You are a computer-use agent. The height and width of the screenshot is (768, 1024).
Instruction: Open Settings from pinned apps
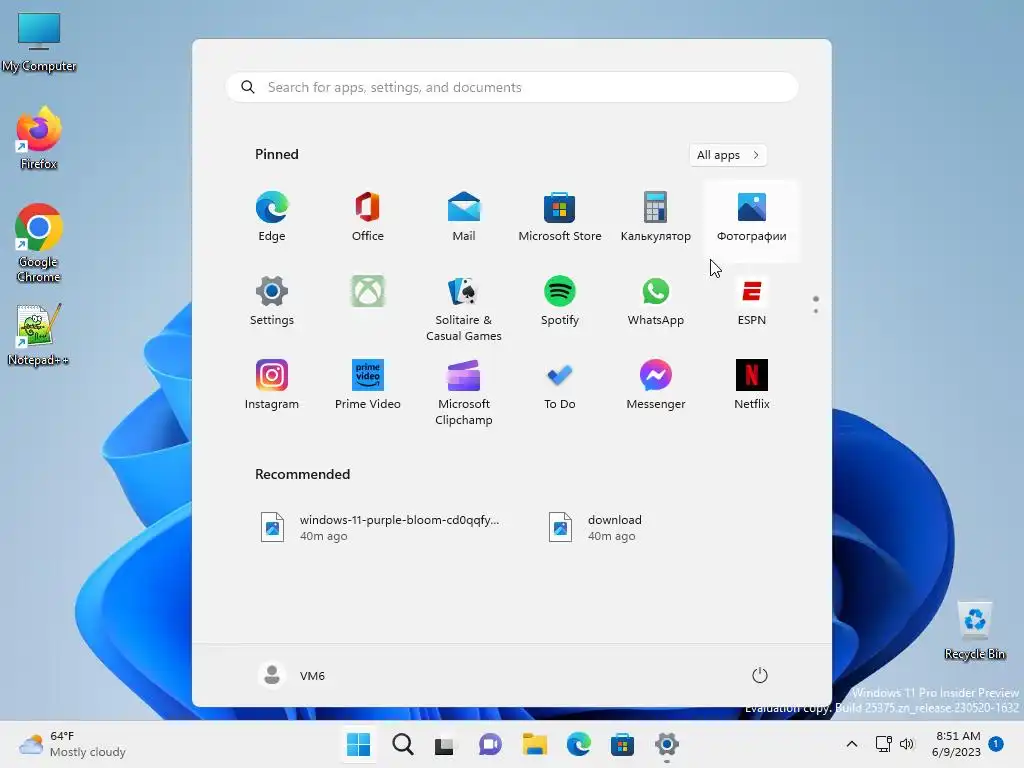(272, 300)
